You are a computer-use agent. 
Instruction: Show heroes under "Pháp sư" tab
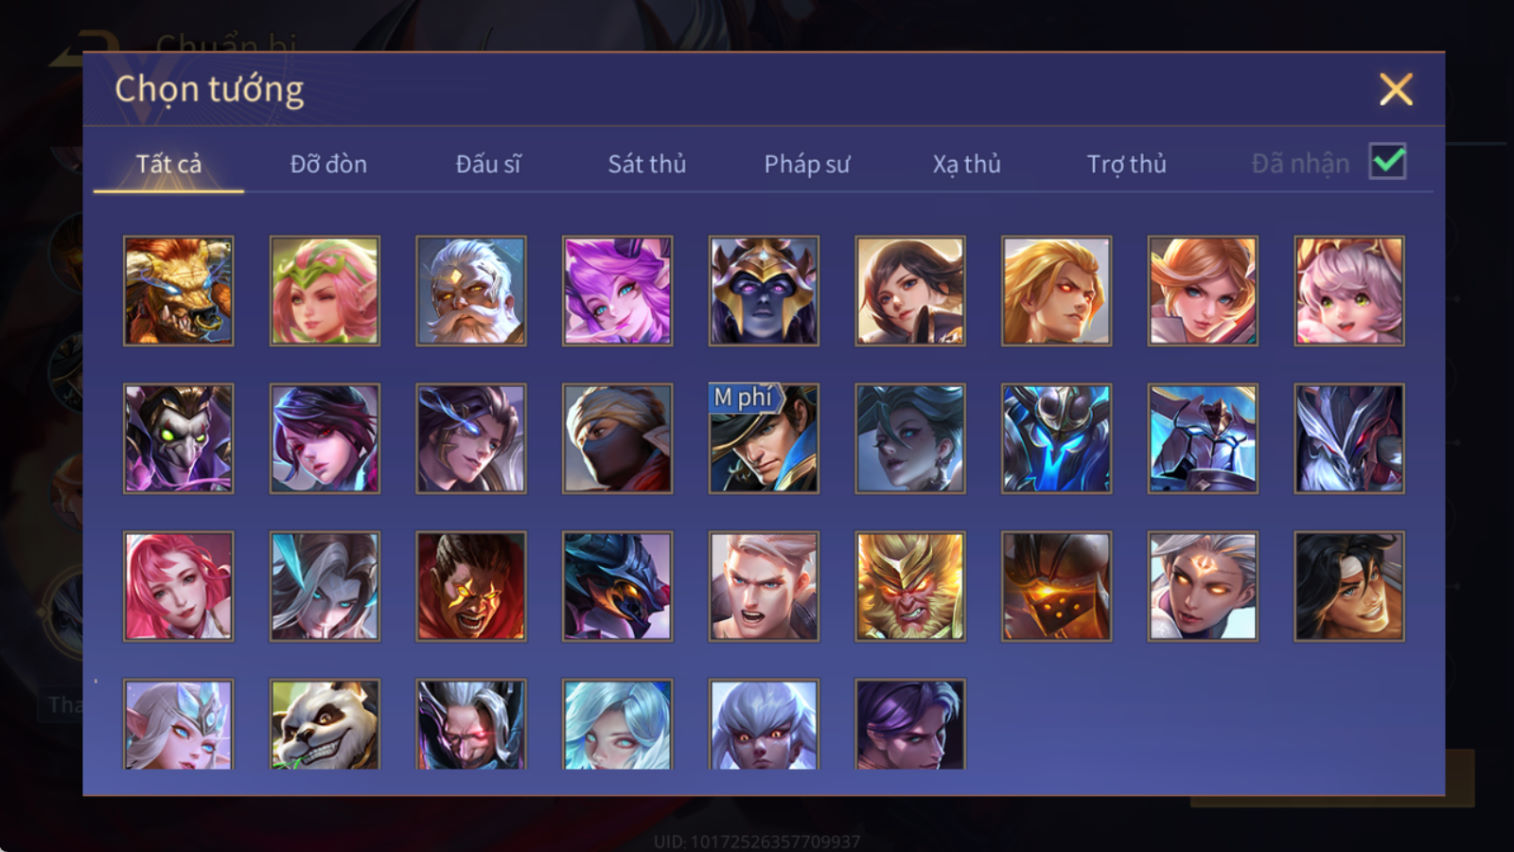pos(807,164)
